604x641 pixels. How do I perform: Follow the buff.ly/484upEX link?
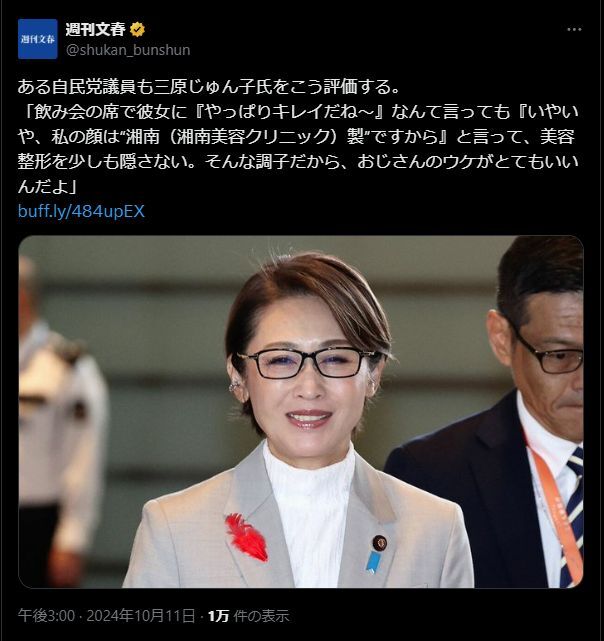tap(81, 211)
